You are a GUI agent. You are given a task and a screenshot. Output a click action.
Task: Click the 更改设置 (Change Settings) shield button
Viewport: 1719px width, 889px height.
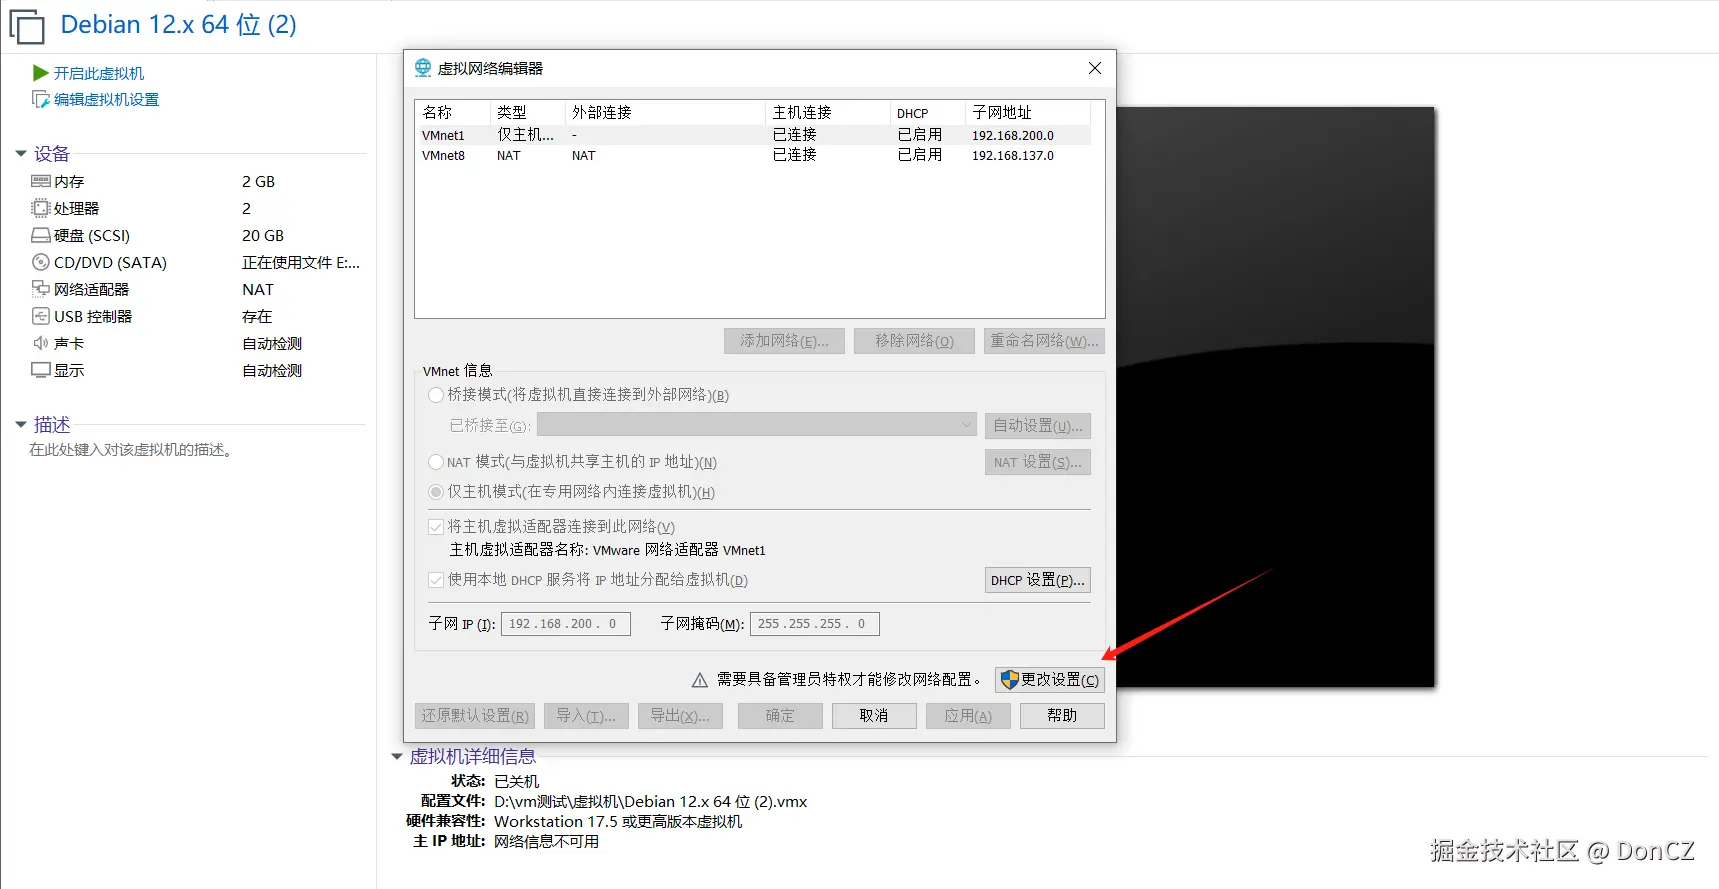(1050, 680)
